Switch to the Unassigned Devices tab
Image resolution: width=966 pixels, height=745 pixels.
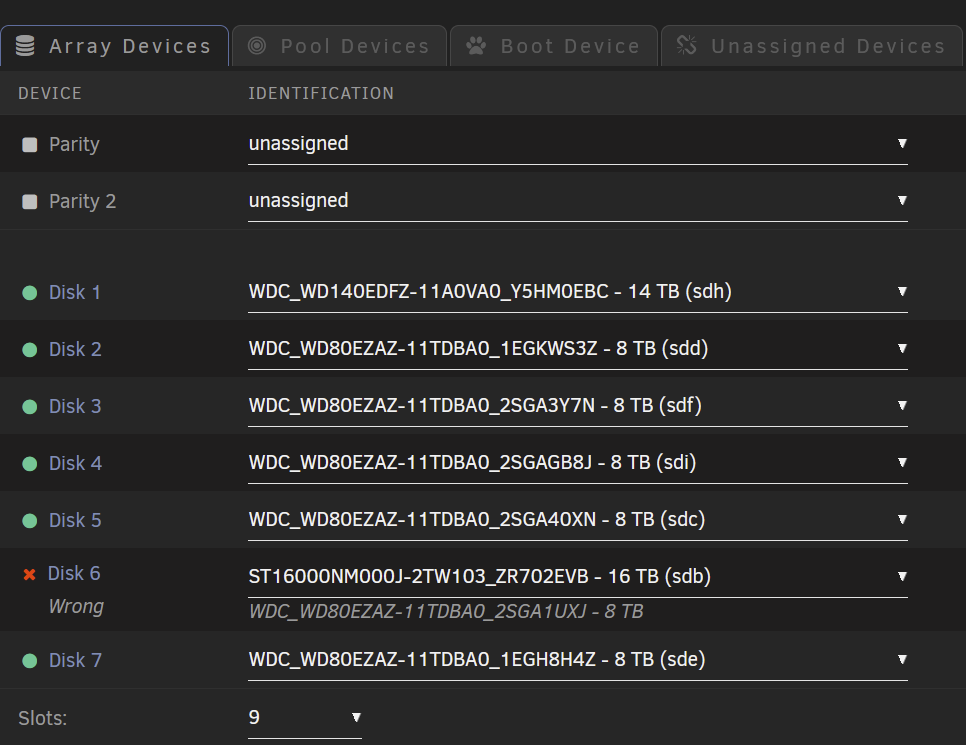coord(811,46)
